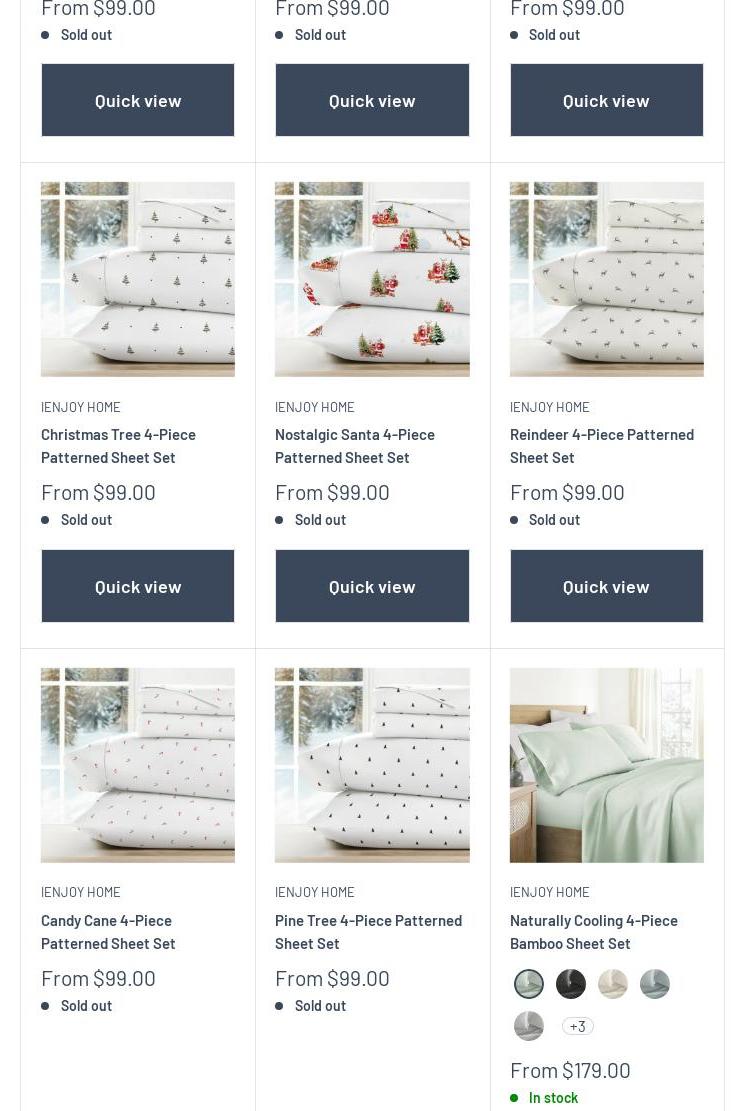Select the ivory cream color swatch
This screenshot has height=1111, width=745.
[x=612, y=983]
